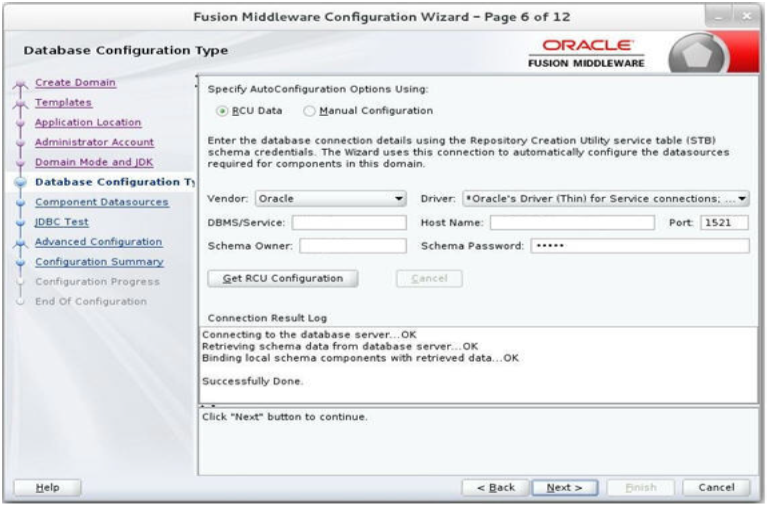Image resolution: width=769 pixels, height=505 pixels.
Task: Go to the Create Domain step
Action: tap(75, 82)
